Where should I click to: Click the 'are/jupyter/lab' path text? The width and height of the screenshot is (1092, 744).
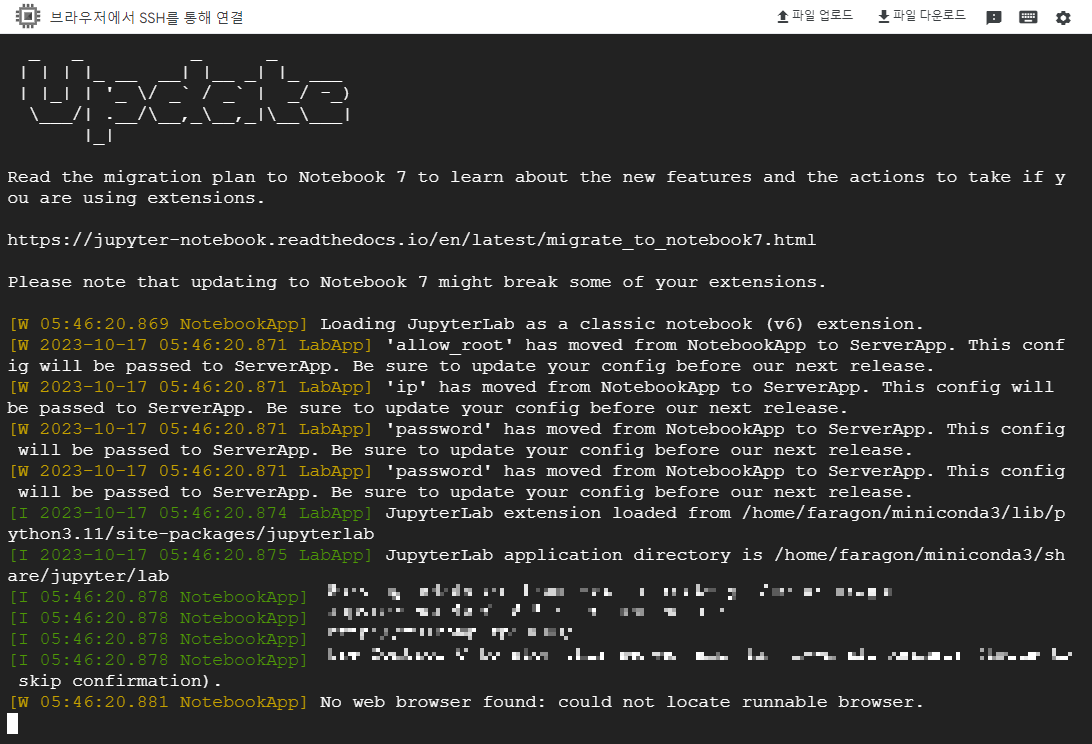point(88,576)
